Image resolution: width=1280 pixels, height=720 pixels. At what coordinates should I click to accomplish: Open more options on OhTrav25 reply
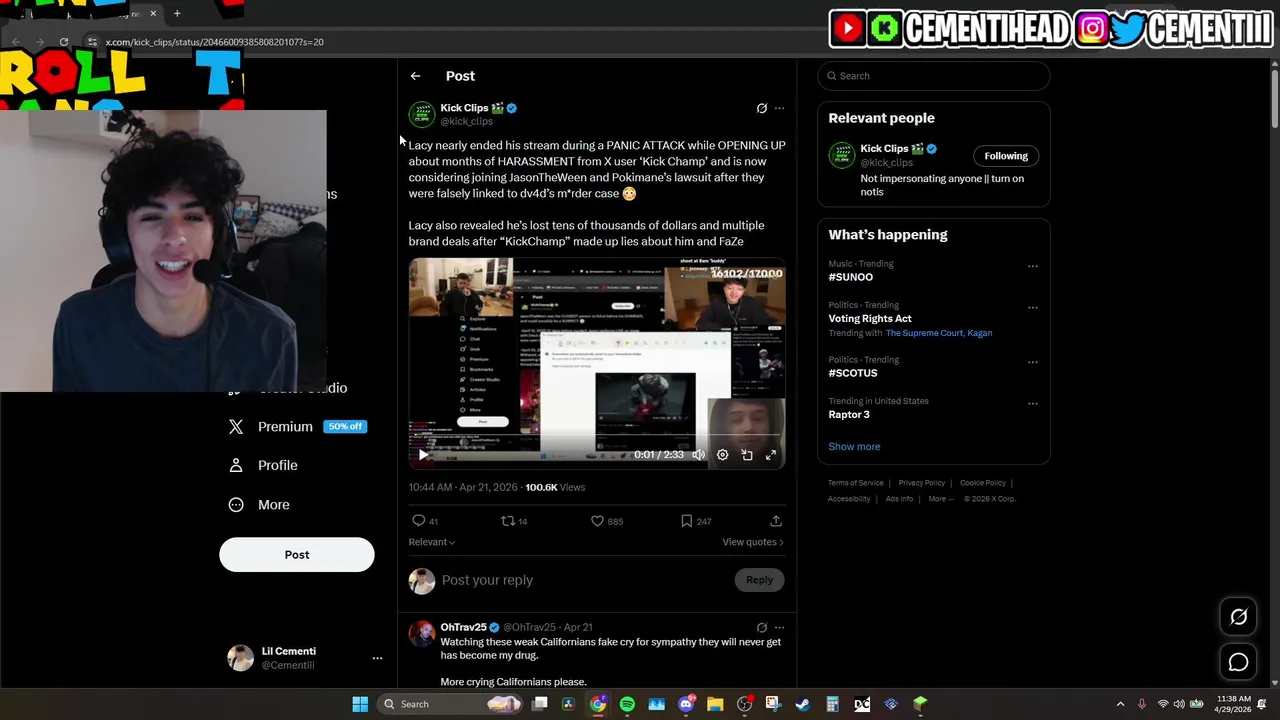(780, 628)
